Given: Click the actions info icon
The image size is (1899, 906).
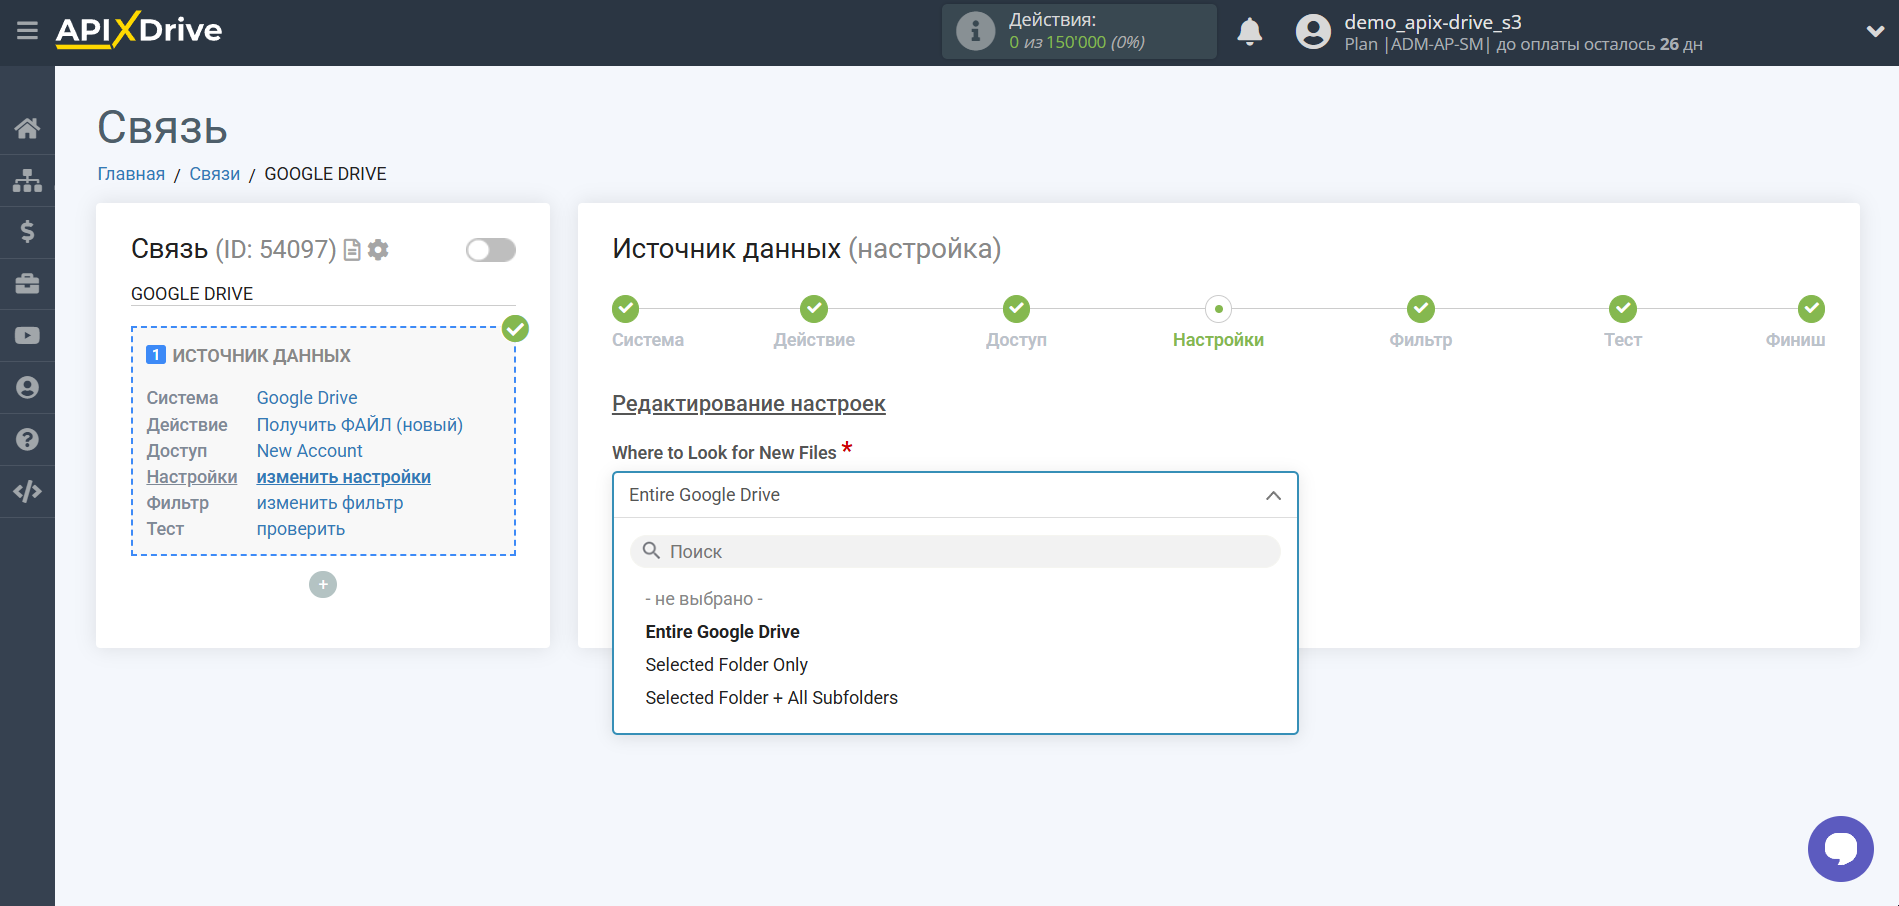Looking at the screenshot, I should pyautogui.click(x=975, y=31).
